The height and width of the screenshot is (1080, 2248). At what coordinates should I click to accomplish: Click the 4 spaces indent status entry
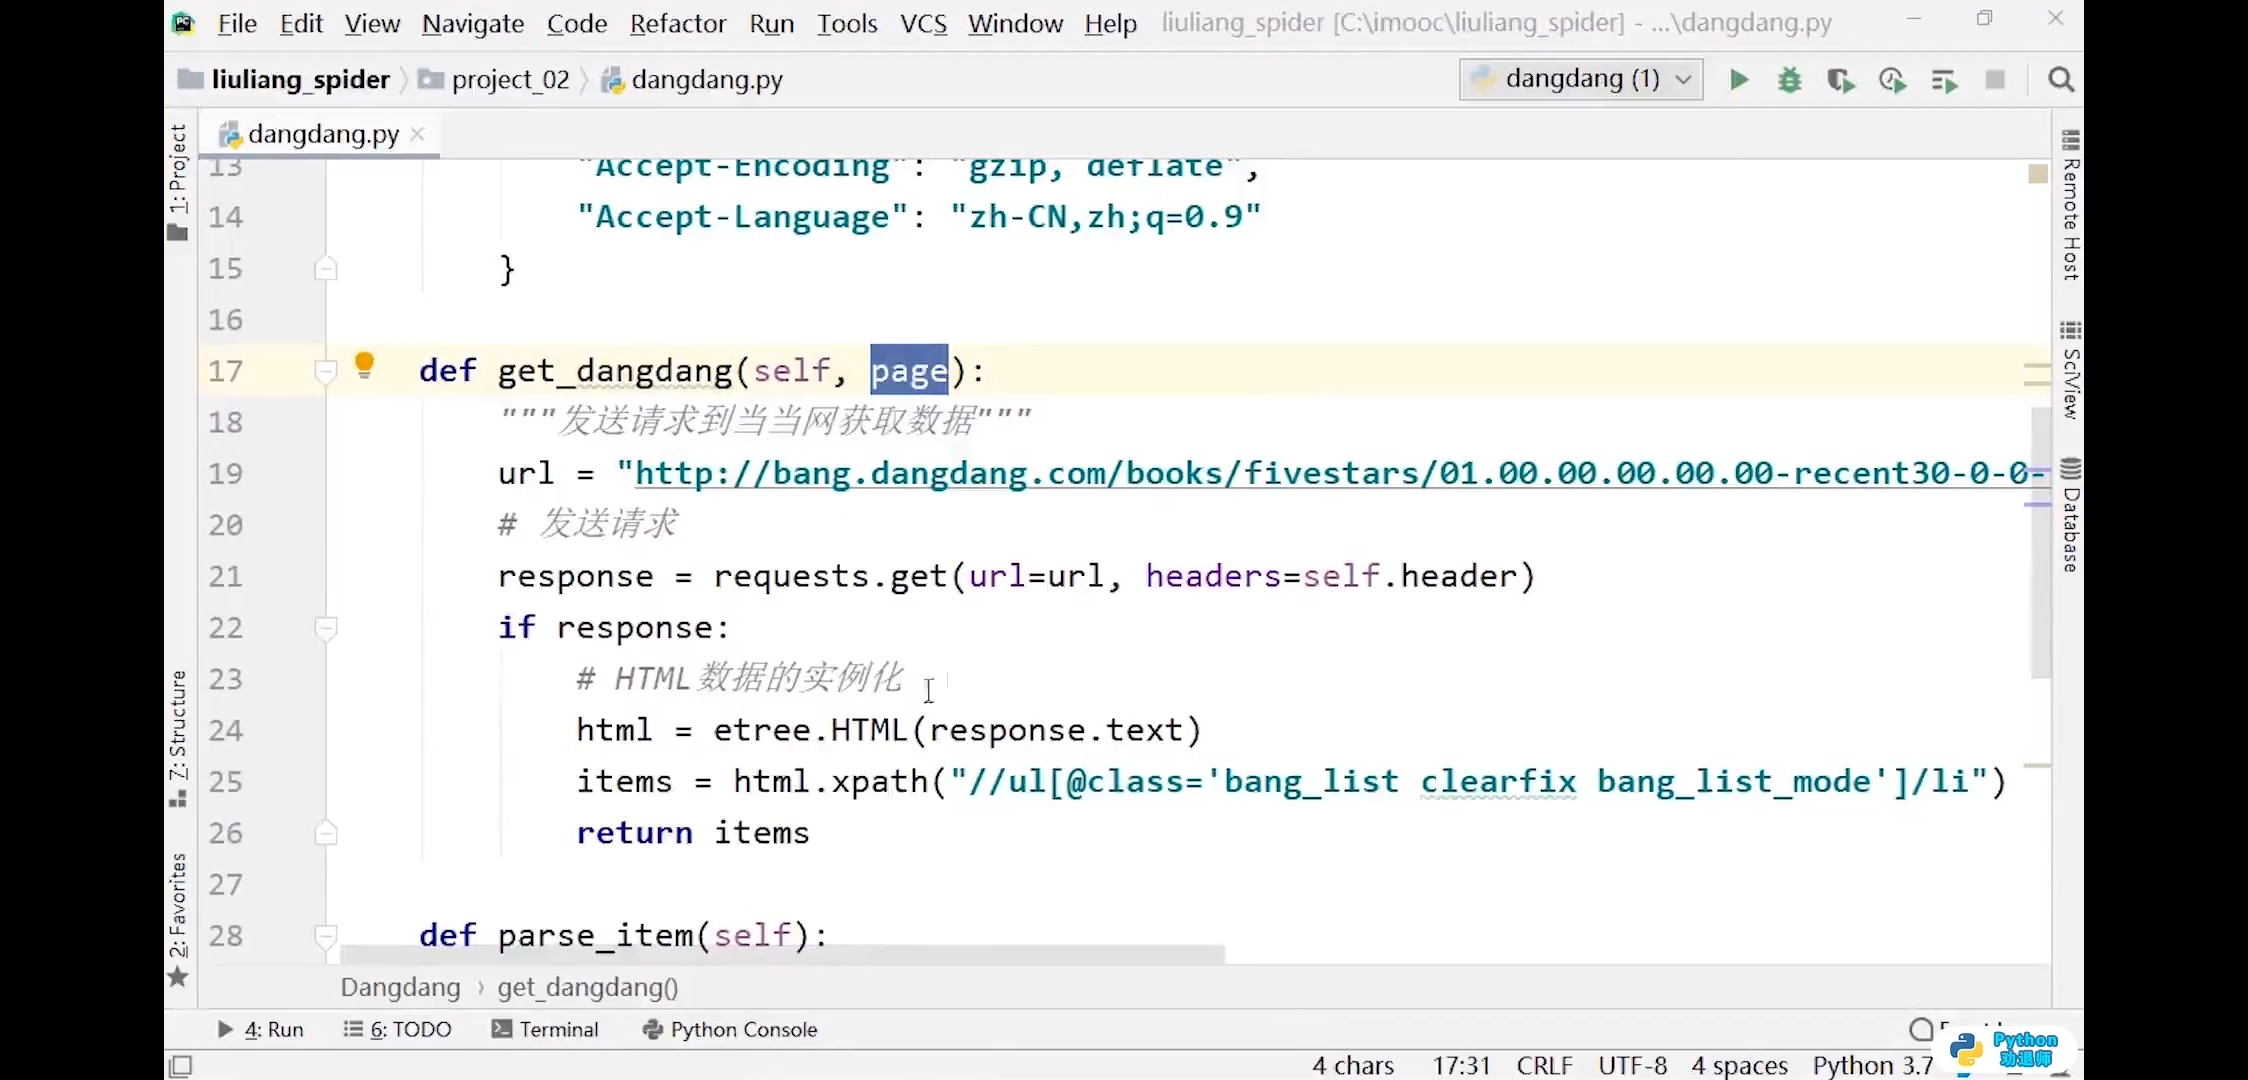point(1739,1066)
